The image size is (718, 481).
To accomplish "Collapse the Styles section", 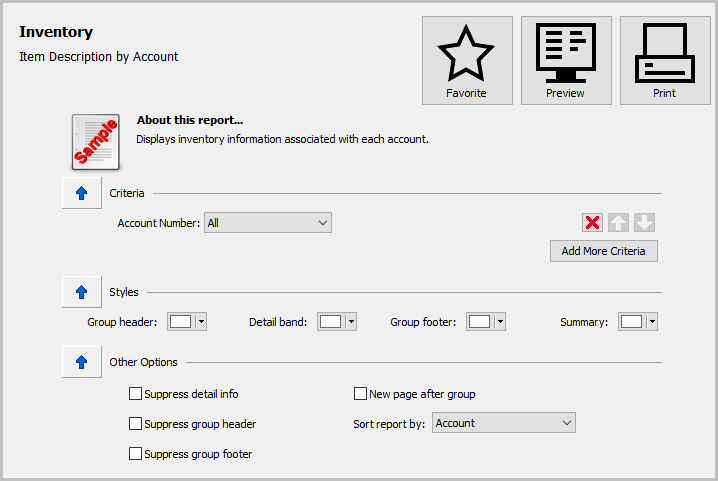I will click(x=82, y=292).
